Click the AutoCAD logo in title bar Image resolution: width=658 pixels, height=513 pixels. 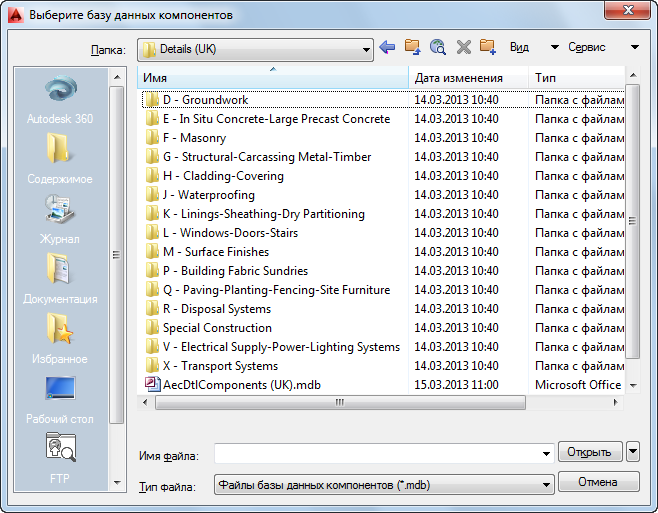pos(16,15)
